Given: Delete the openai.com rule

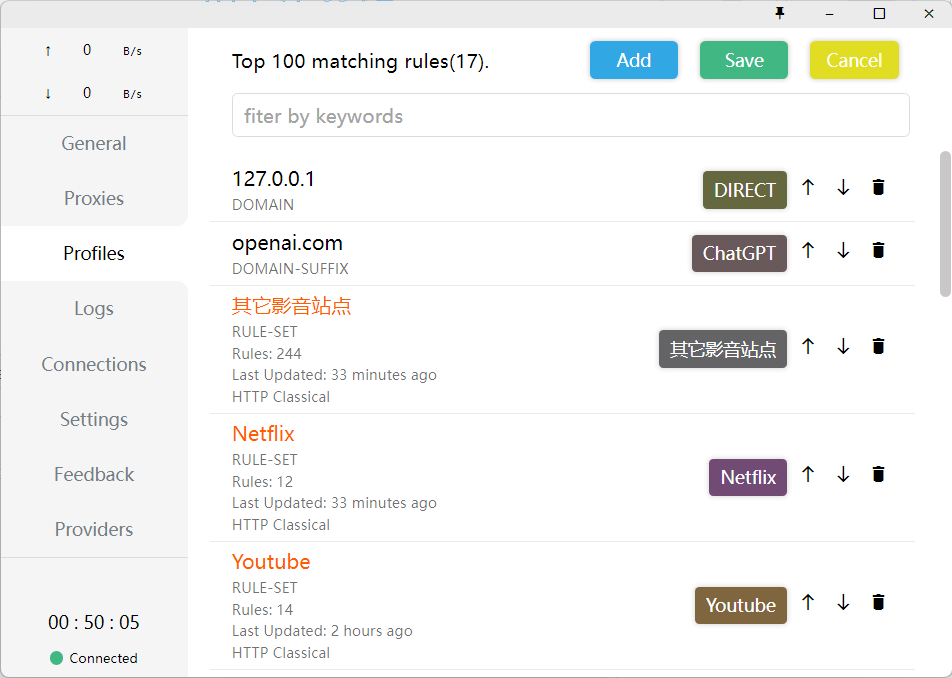Looking at the screenshot, I should click(x=878, y=251).
